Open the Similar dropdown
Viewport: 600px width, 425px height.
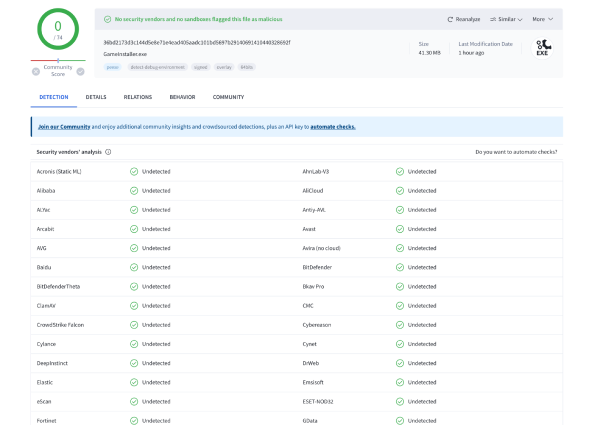(x=506, y=19)
